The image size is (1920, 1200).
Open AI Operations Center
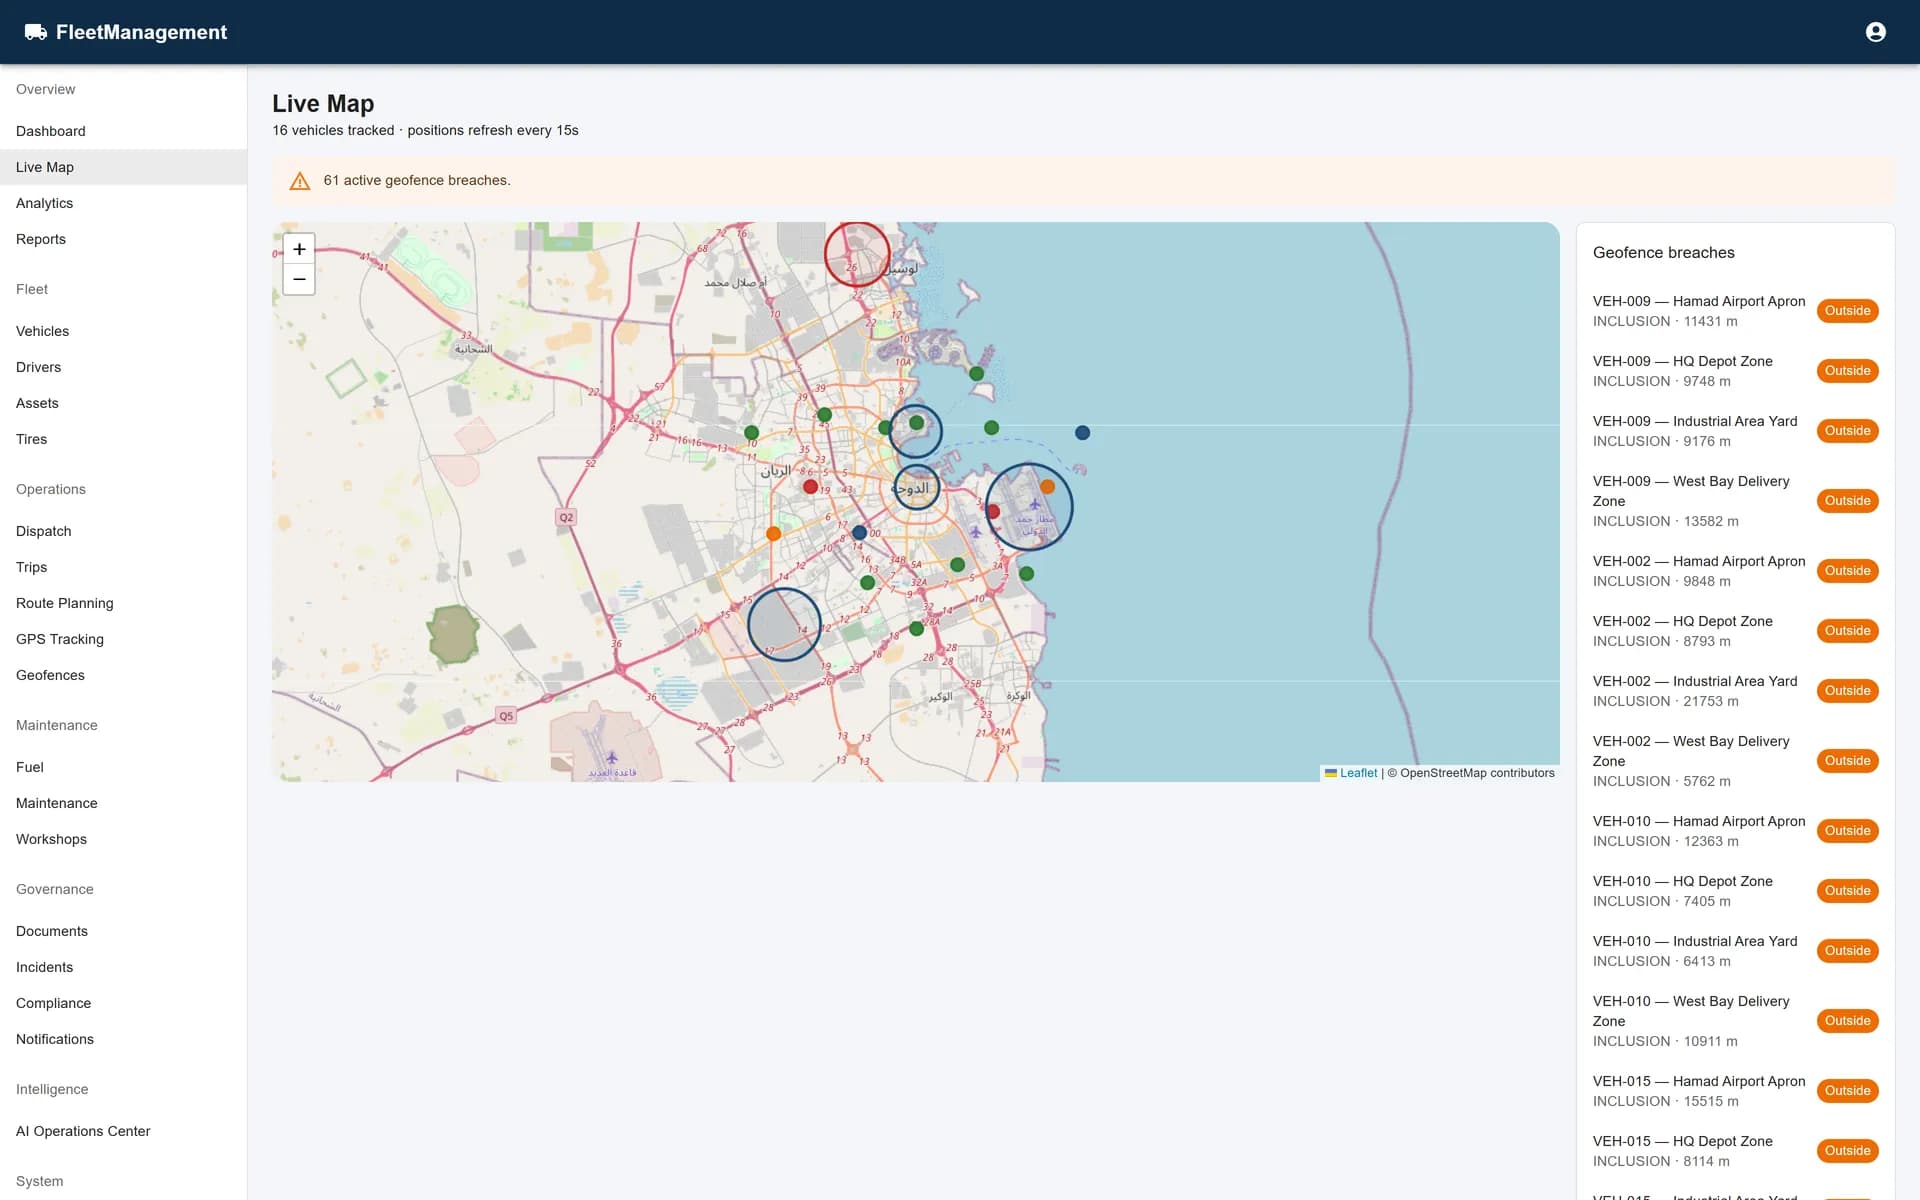(123, 1131)
